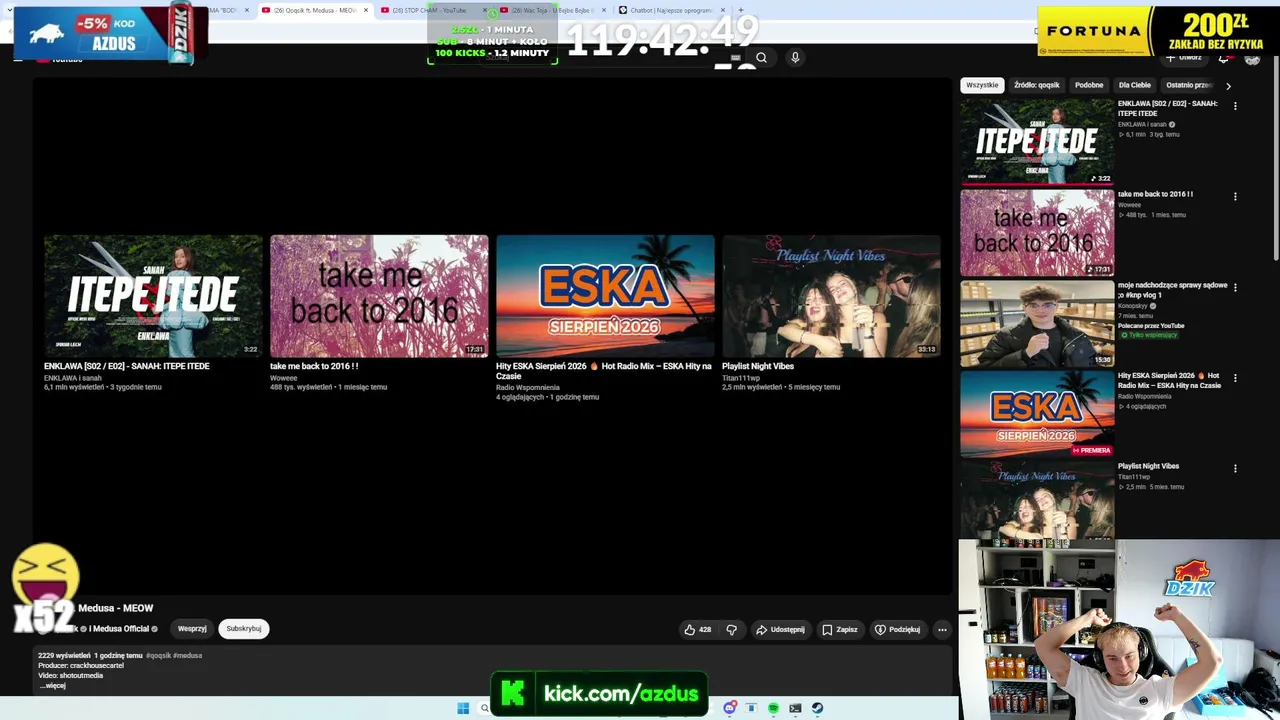Screen dimensions: 1280x720
Task: Open Windows Start menu
Action: [463, 708]
